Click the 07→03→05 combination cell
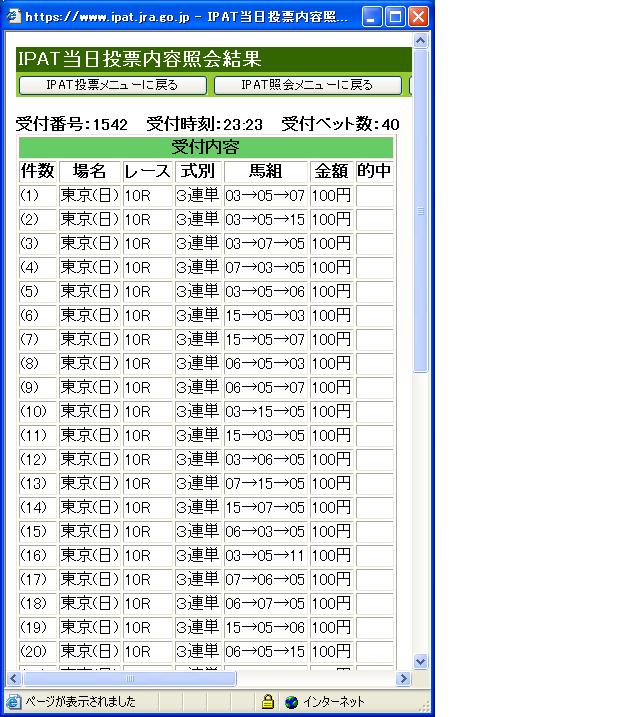This screenshot has width=640, height=717. tap(266, 268)
